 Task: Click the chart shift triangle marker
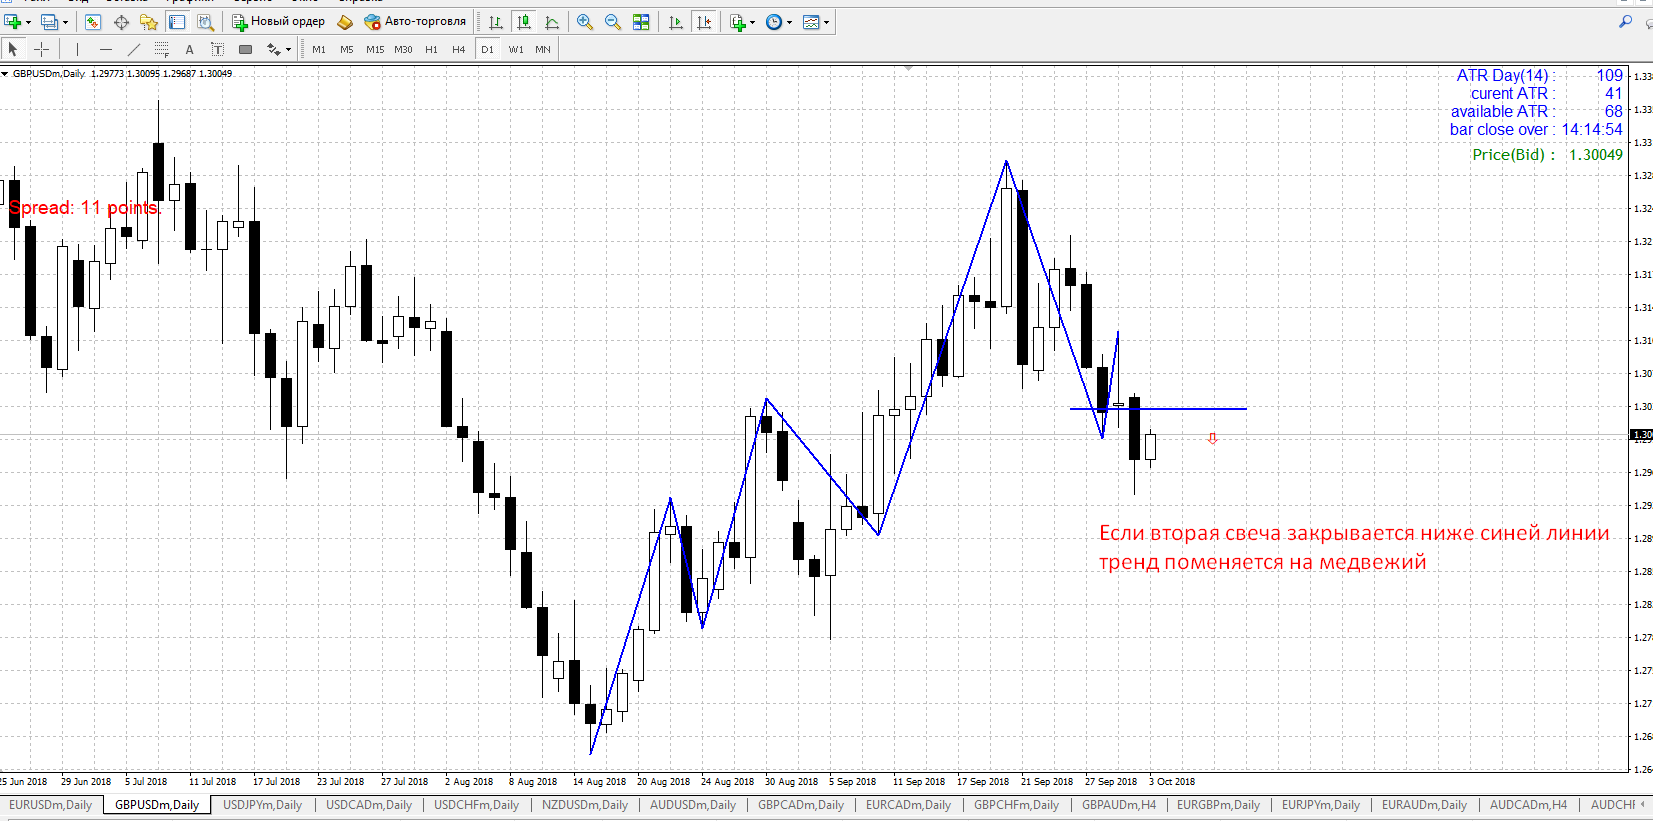[x=908, y=67]
